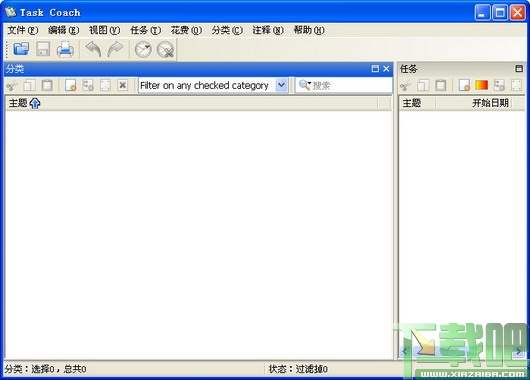
Task: Open a task file with the folder icon
Action: pyautogui.click(x=21, y=49)
